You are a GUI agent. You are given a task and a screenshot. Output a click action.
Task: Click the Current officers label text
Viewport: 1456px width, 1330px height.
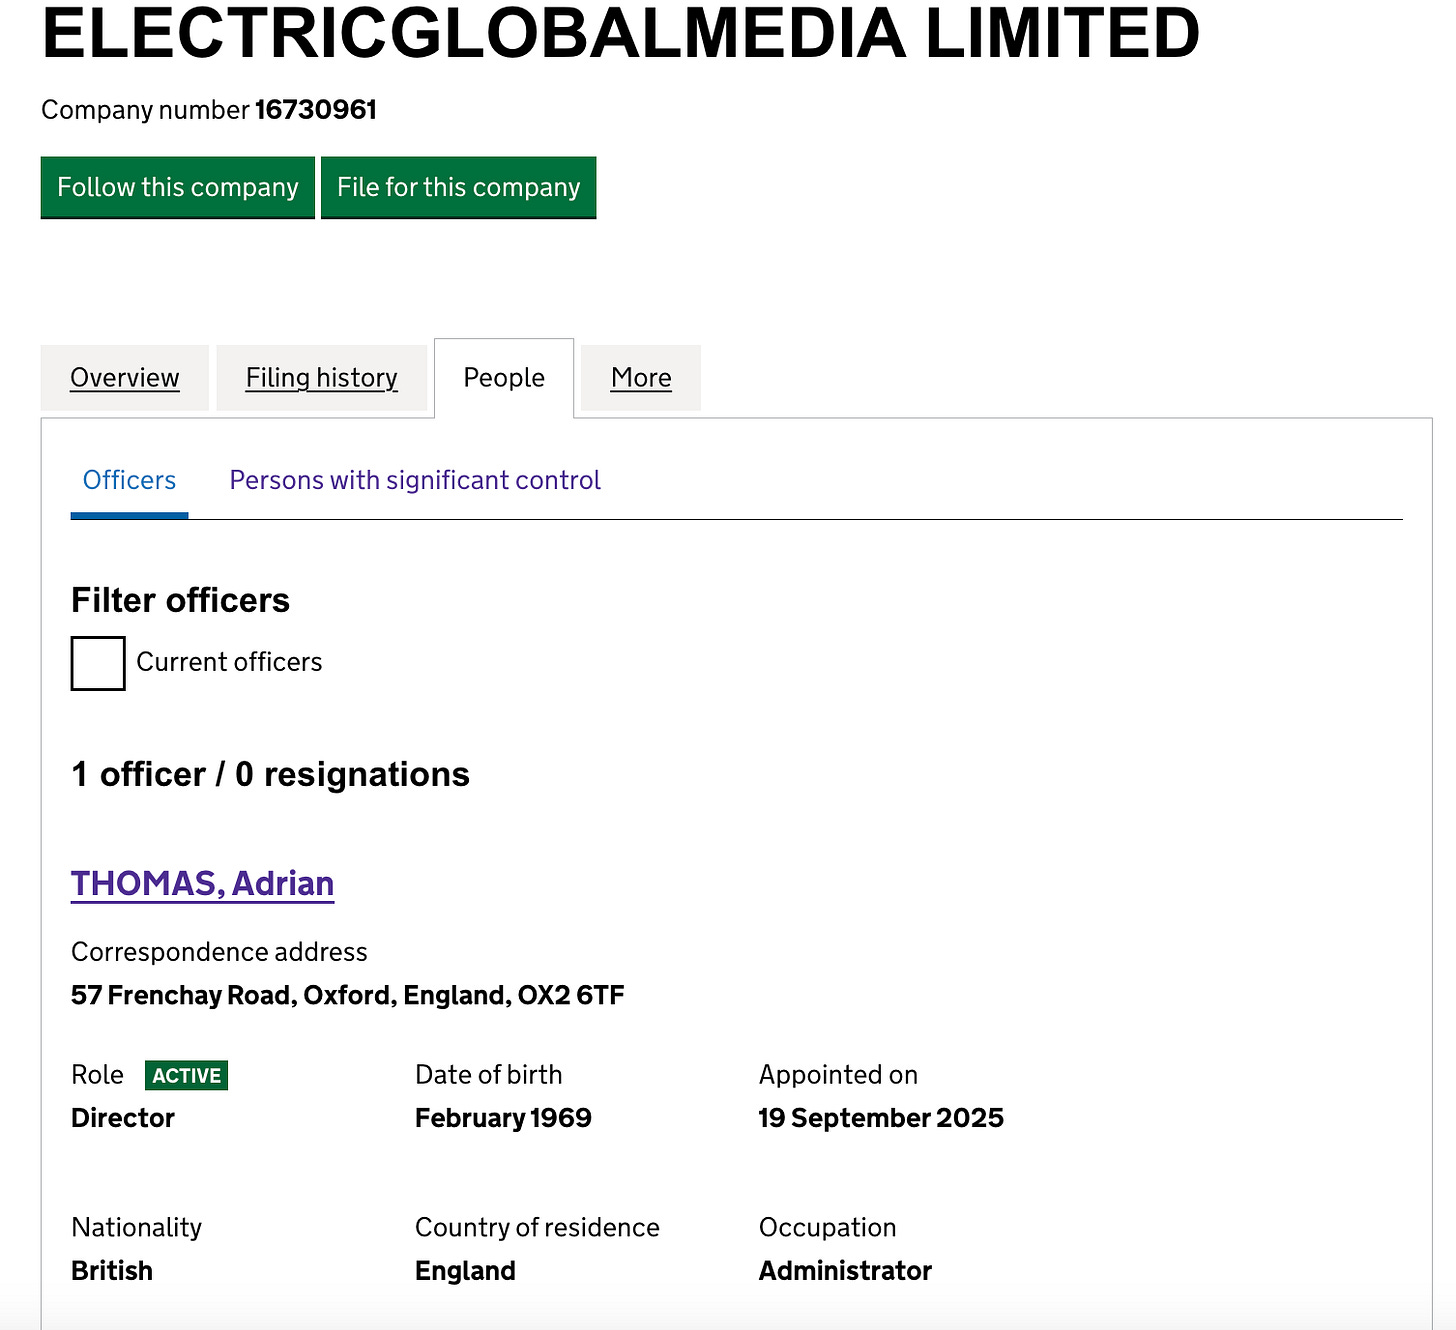229,662
